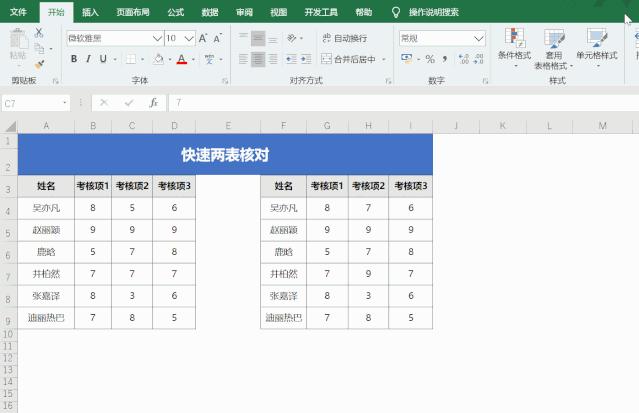This screenshot has height=413, width=639.
Task: Click the Tell Me search box (操作说明搜索)
Action: tap(434, 12)
